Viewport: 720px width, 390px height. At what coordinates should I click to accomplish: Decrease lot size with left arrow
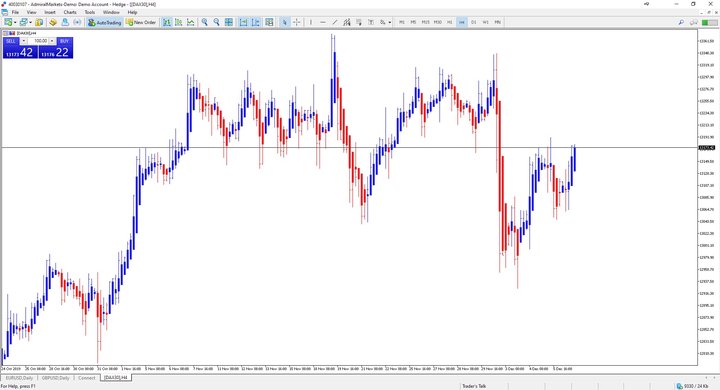tap(24, 41)
